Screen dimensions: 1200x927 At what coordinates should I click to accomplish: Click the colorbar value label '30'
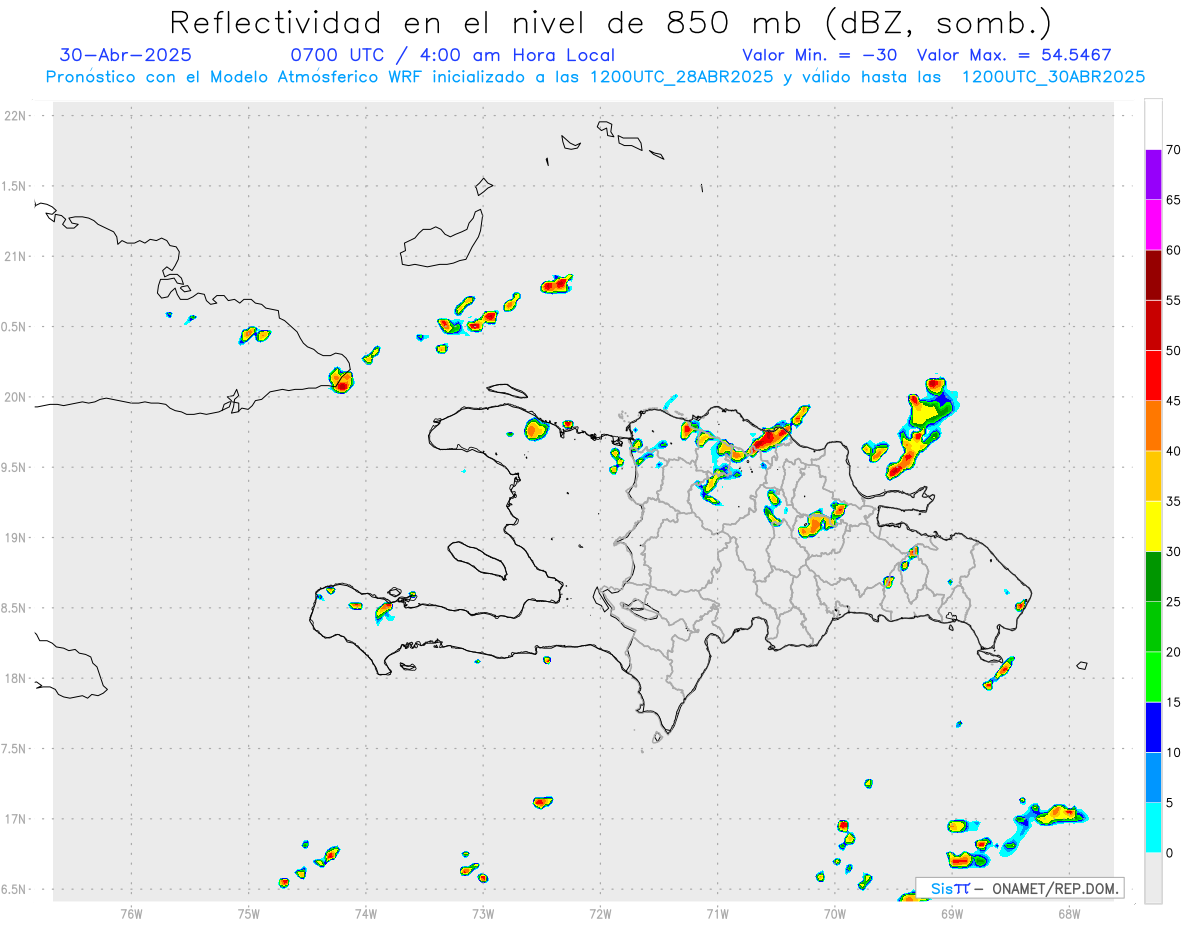point(1173,551)
